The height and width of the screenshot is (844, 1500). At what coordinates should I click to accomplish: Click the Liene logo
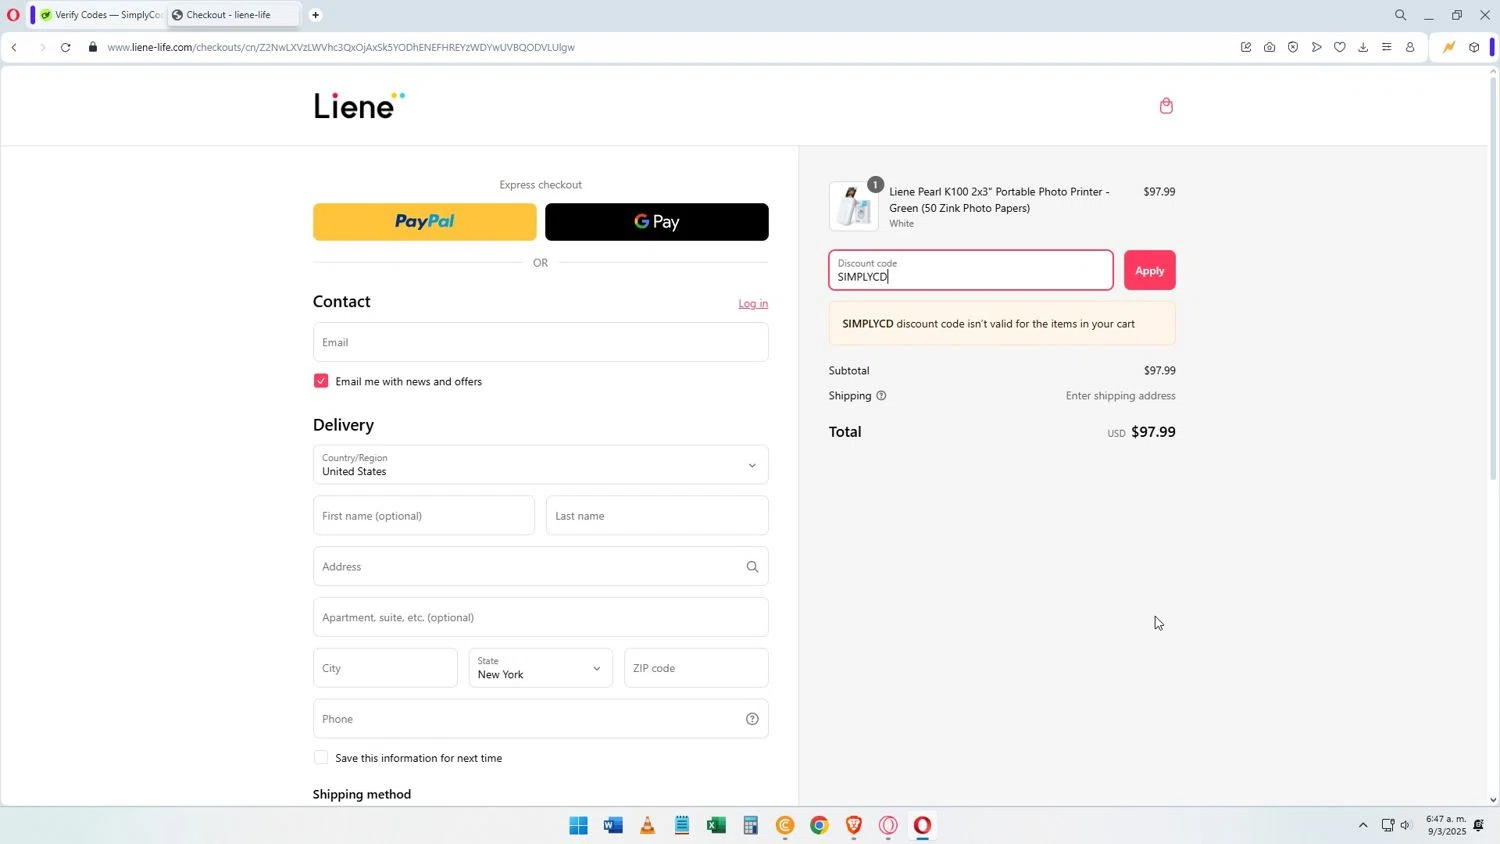click(359, 105)
